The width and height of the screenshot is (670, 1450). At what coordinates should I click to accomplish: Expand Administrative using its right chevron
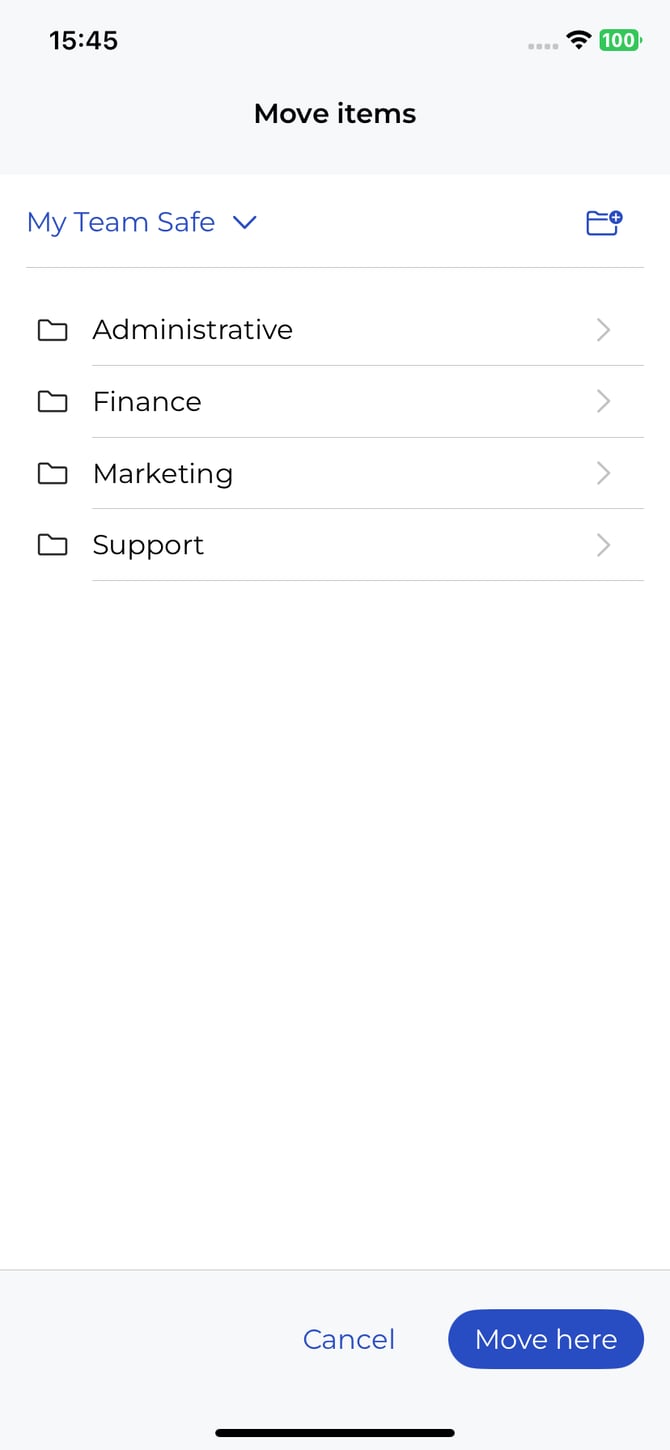coord(603,330)
